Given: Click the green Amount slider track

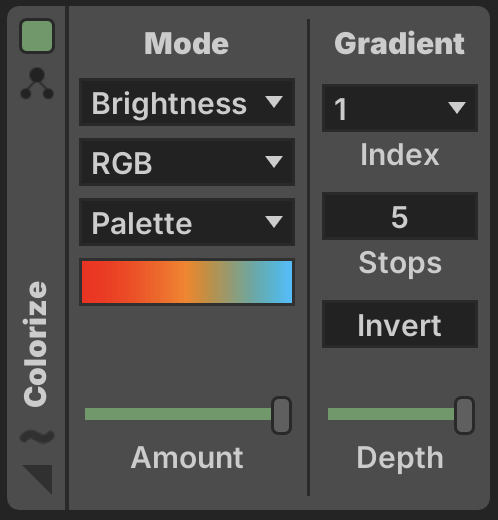Looking at the screenshot, I should click(x=178, y=414).
